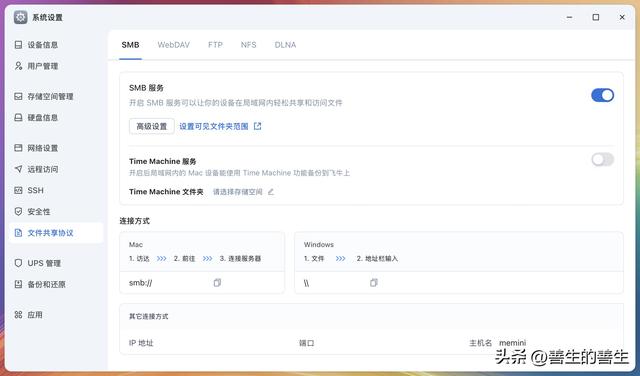Select the 存储空间管理 sidebar icon

click(18, 96)
